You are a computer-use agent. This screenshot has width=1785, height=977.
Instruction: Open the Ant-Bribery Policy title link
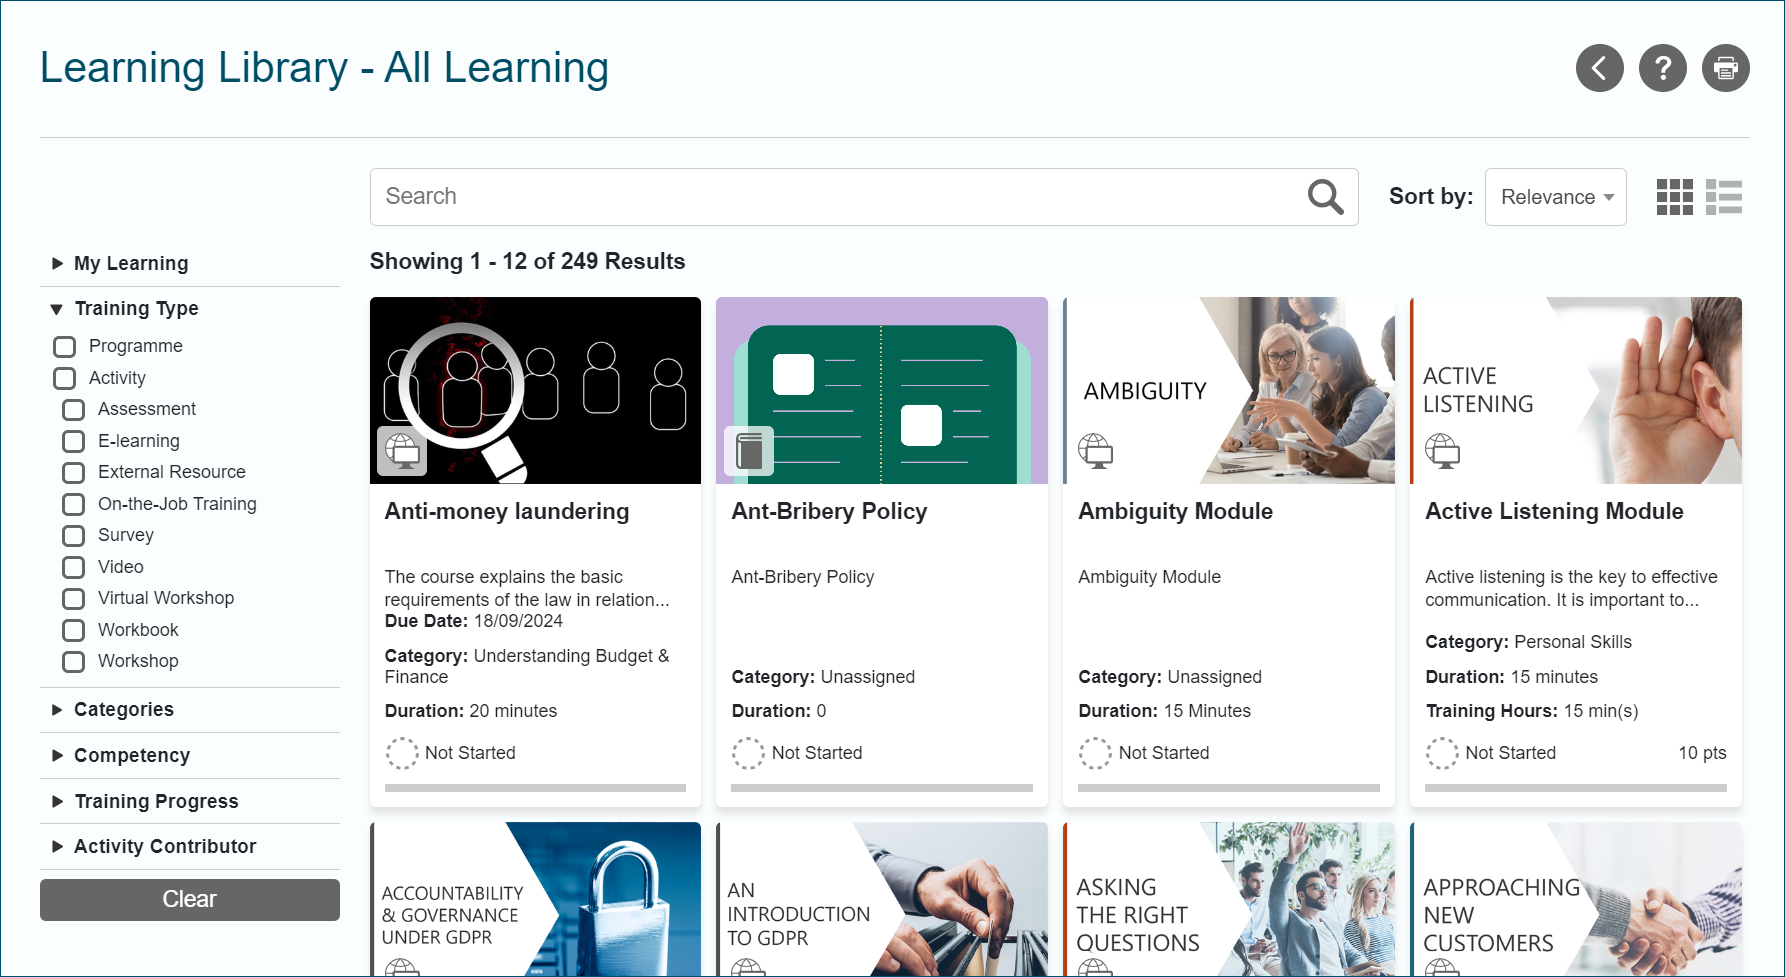click(x=829, y=511)
